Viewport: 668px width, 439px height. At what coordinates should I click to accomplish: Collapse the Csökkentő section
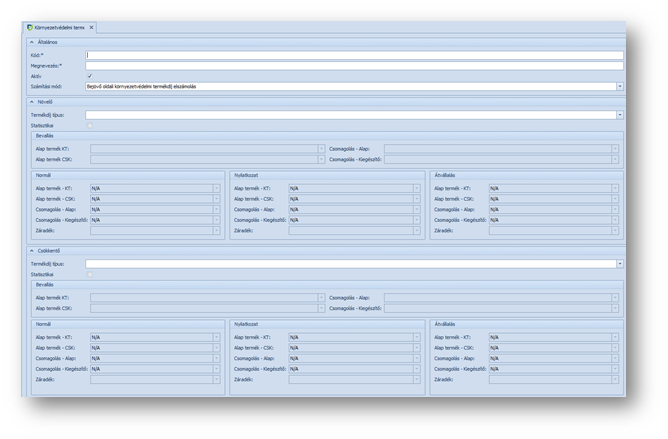point(32,251)
